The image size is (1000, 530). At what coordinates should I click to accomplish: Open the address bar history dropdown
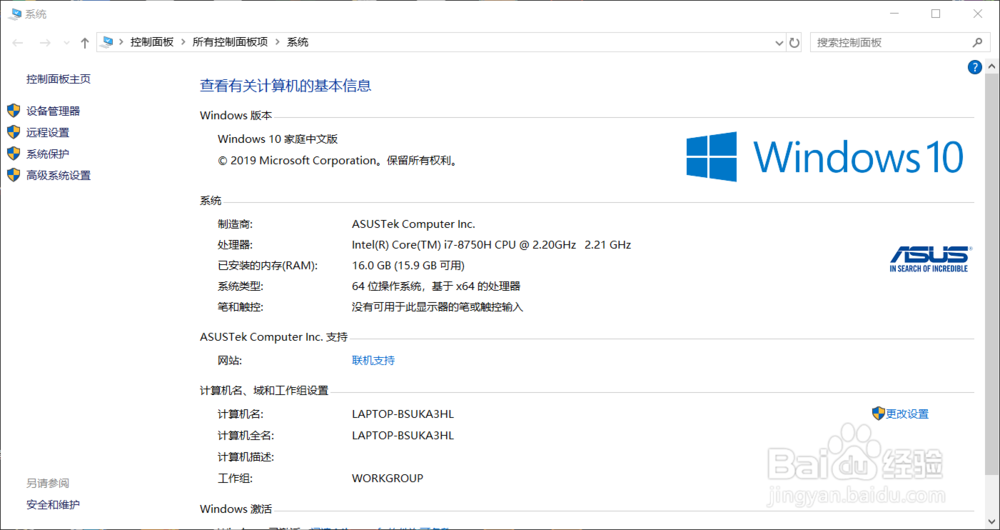[779, 43]
